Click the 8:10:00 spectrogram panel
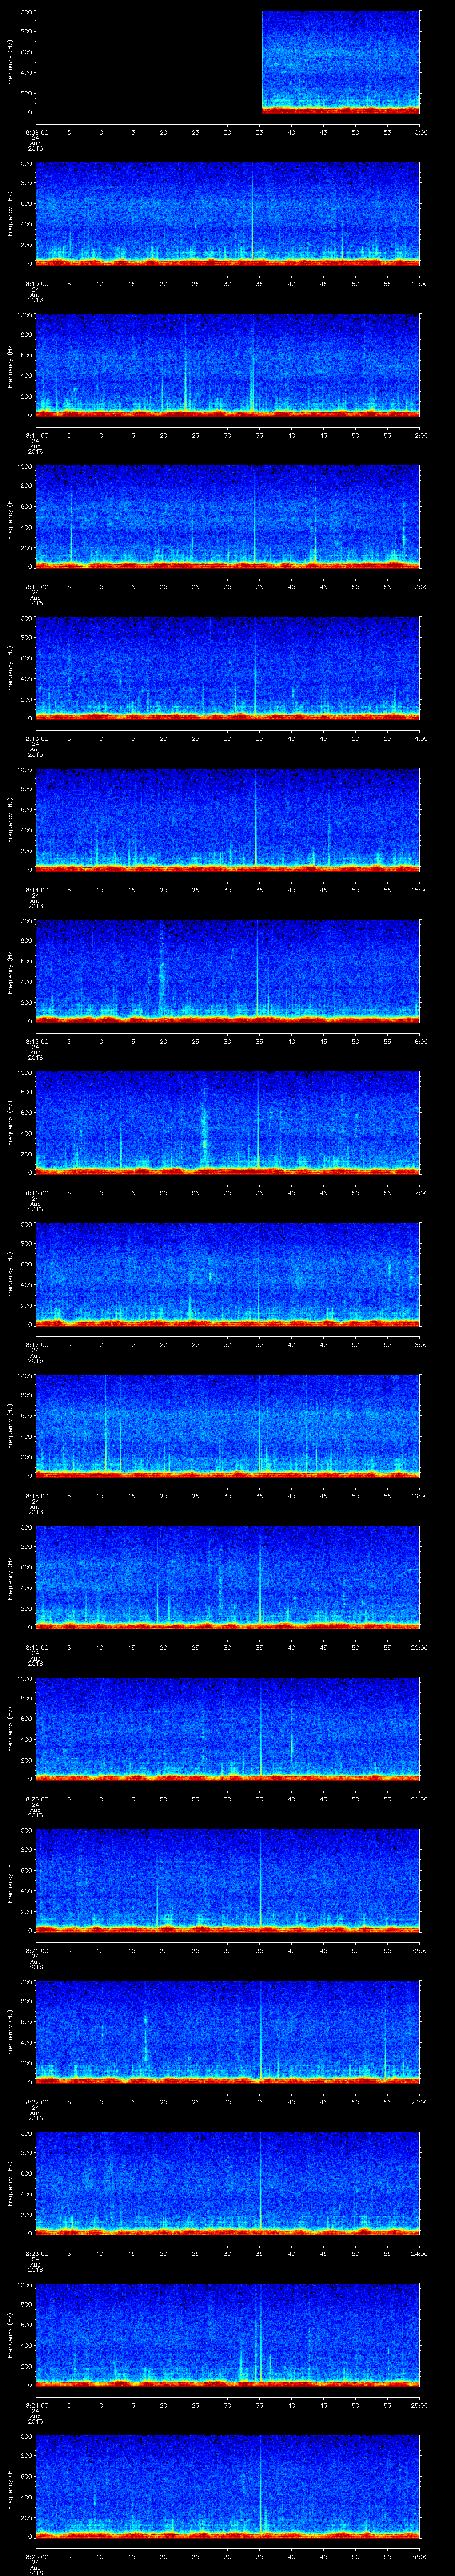Viewport: 455px width, 2576px height. point(227,213)
